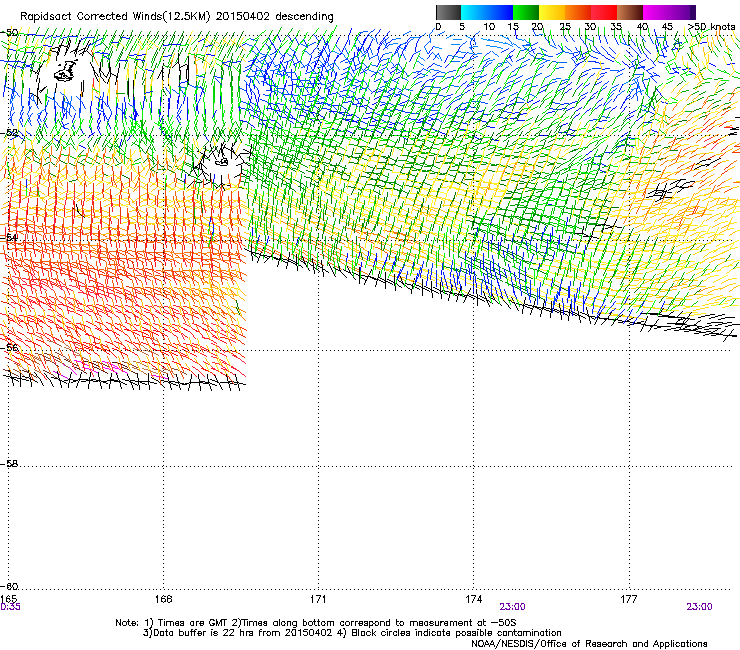Click the black island outline below -50
This screenshot has height=650, width=740.
point(65,71)
